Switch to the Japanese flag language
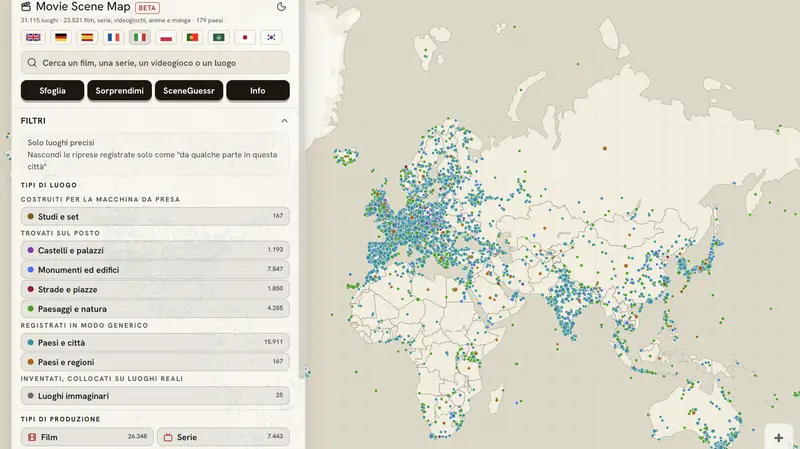This screenshot has width=800, height=449. (x=245, y=37)
